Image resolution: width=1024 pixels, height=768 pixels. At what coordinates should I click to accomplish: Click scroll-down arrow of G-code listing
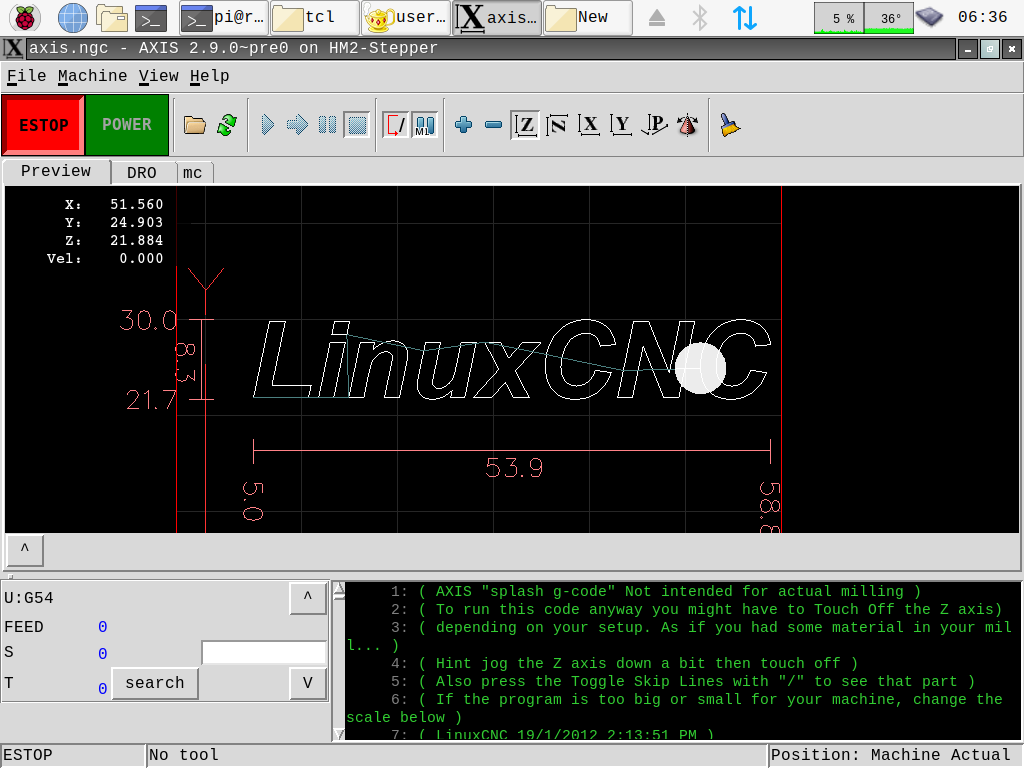tap(339, 734)
